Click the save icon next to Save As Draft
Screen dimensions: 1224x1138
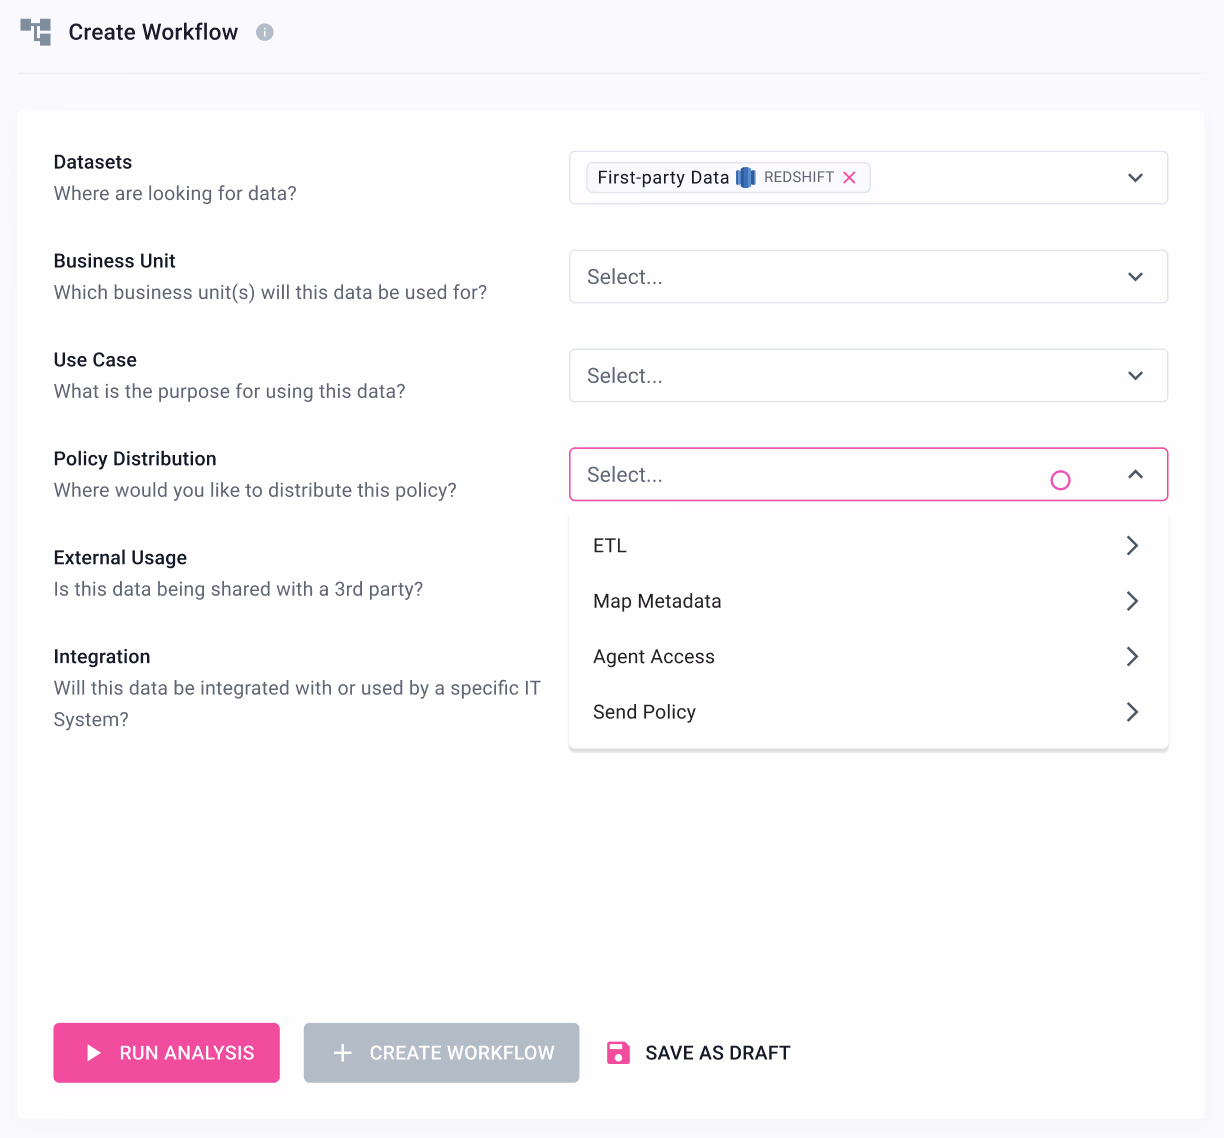[618, 1052]
